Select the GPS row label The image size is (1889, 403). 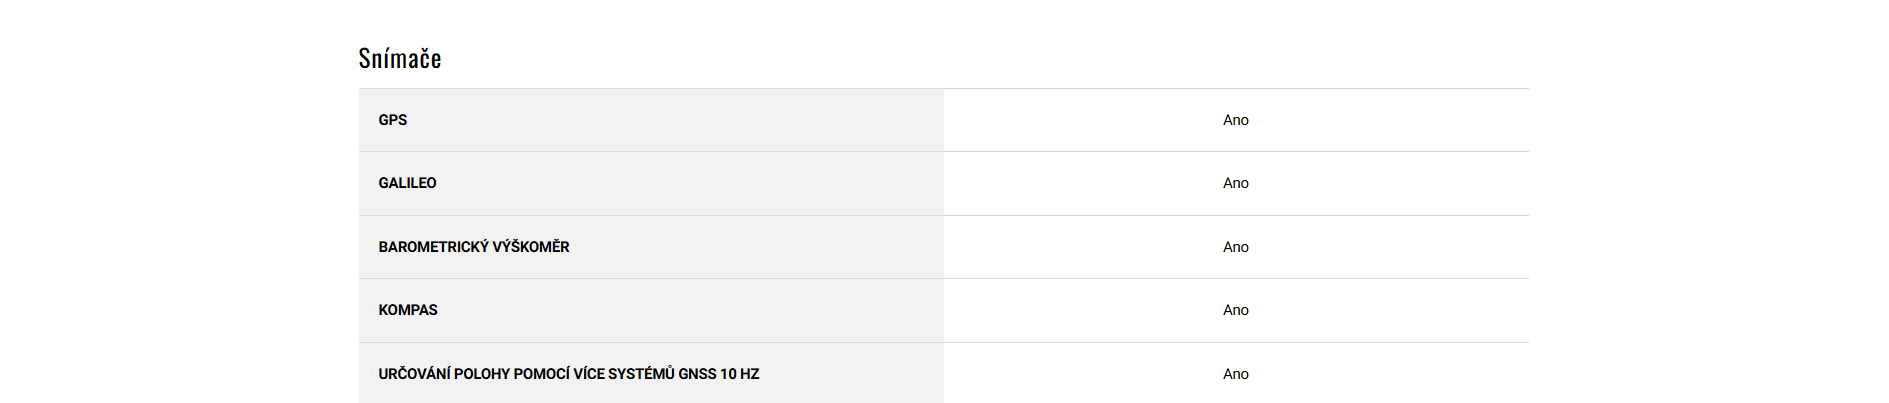(393, 120)
